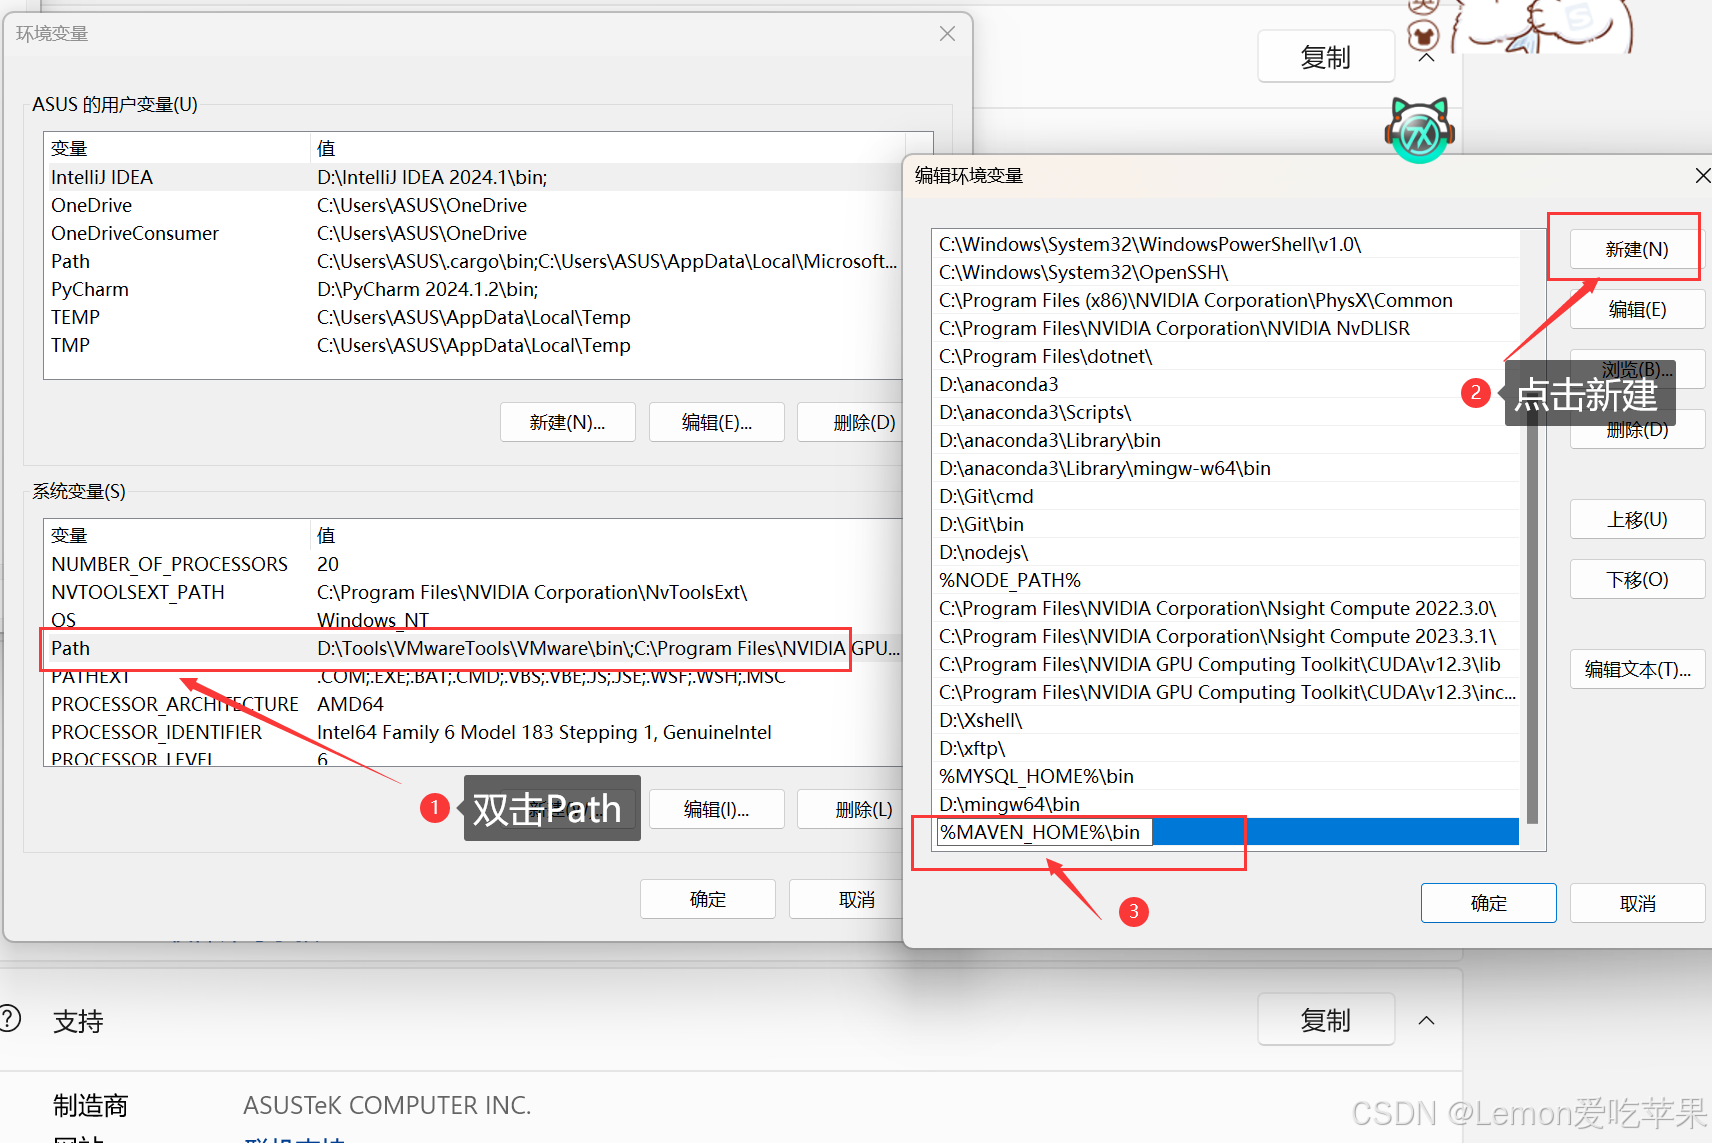This screenshot has height=1143, width=1712.
Task: Click 新建(N) in the Edit Environment Variable dialog
Action: point(1636,249)
